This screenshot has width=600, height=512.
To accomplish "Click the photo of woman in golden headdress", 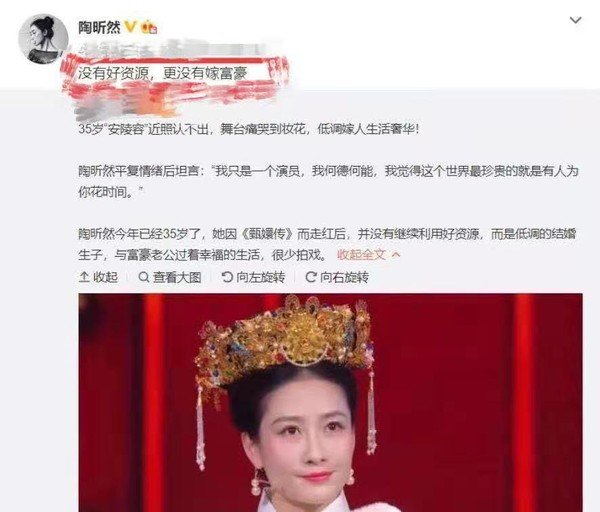I will point(331,403).
